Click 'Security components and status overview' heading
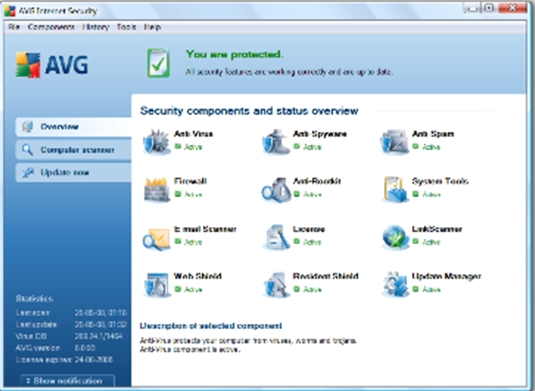 [x=249, y=111]
